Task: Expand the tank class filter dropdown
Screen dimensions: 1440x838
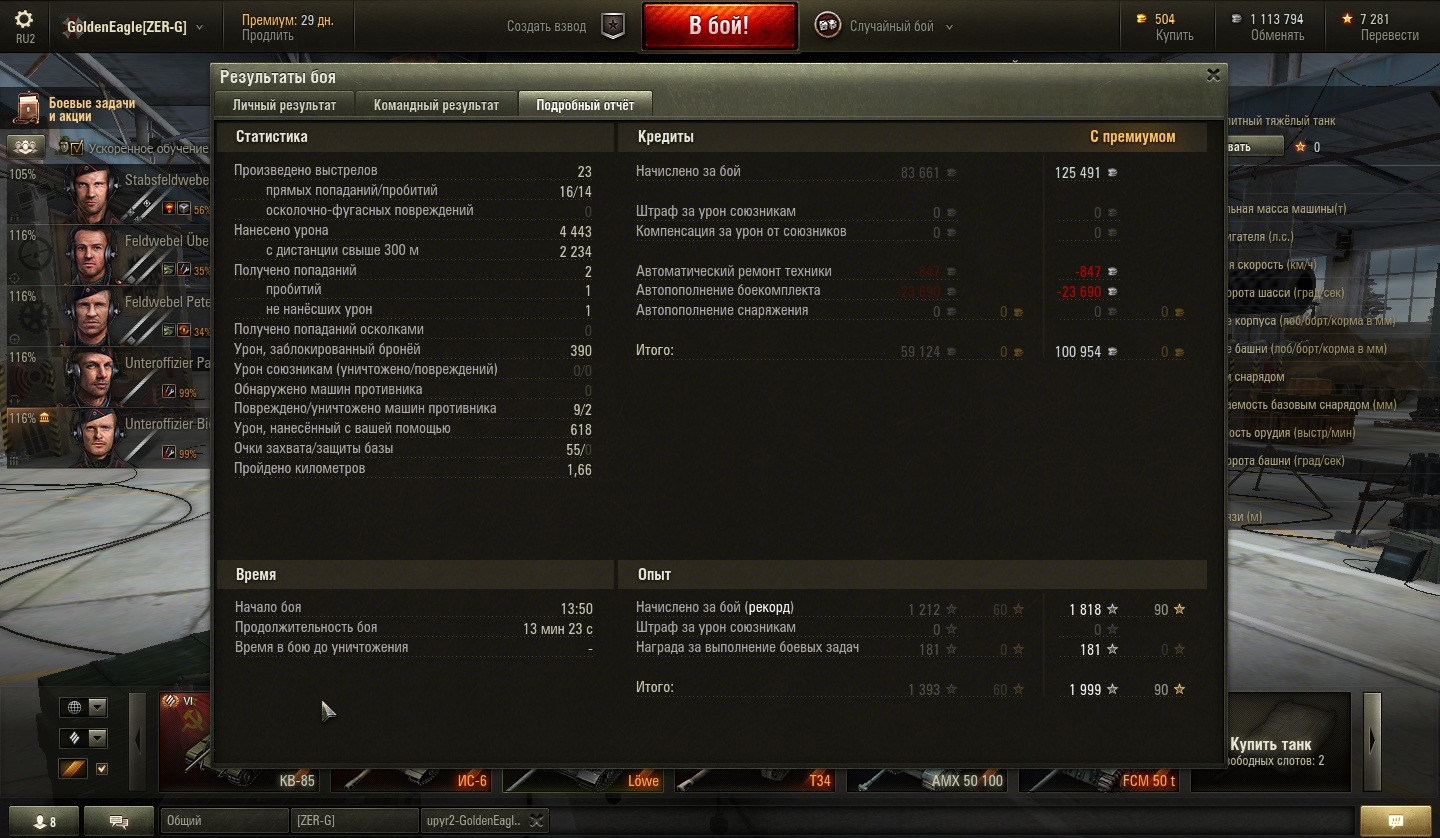Action: 83,739
